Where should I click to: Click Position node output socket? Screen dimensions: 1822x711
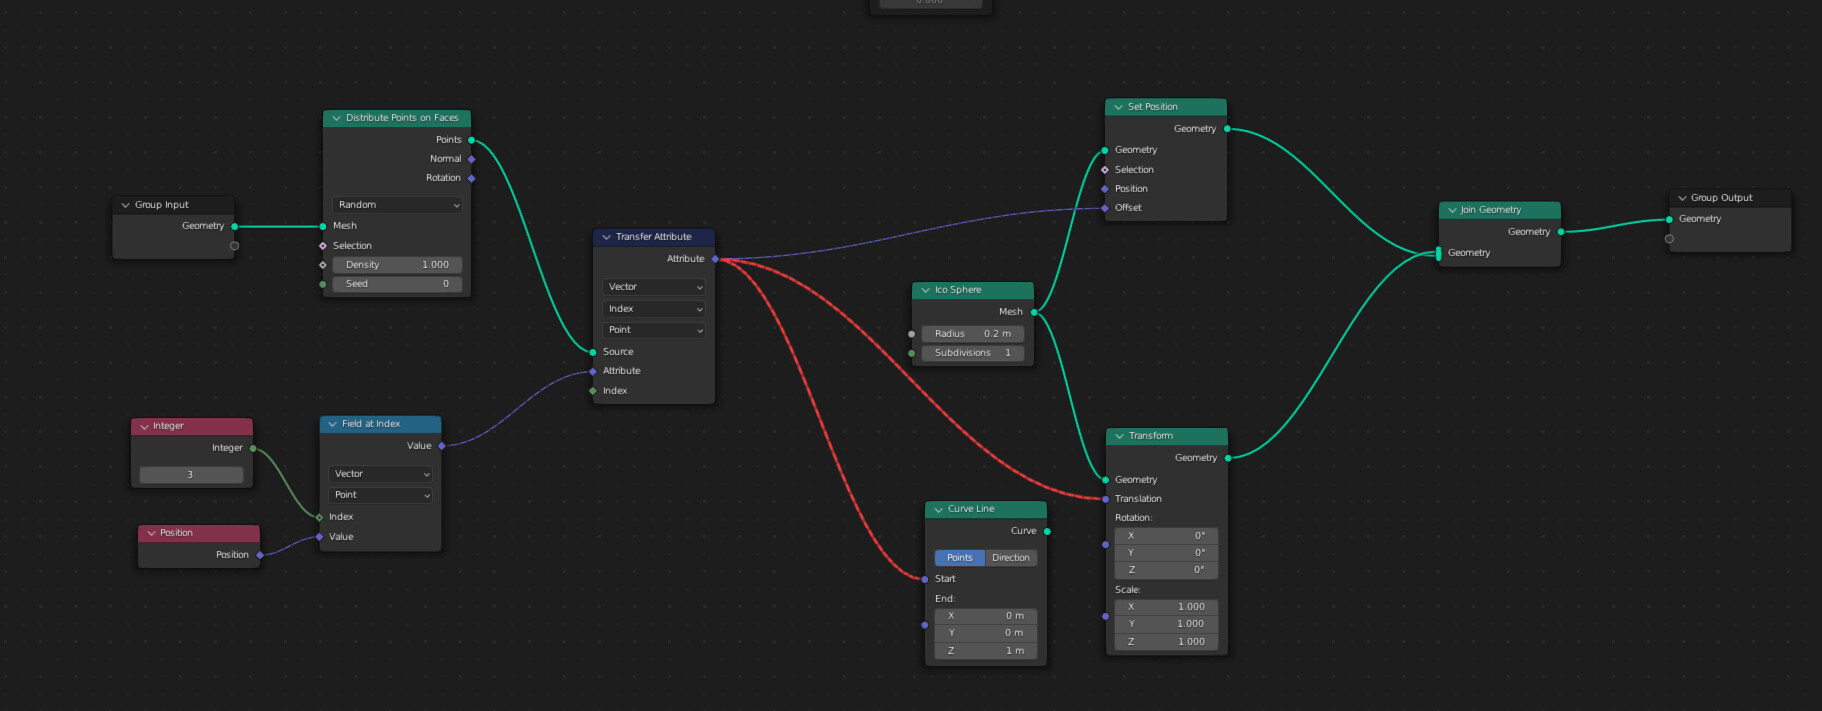click(x=260, y=555)
